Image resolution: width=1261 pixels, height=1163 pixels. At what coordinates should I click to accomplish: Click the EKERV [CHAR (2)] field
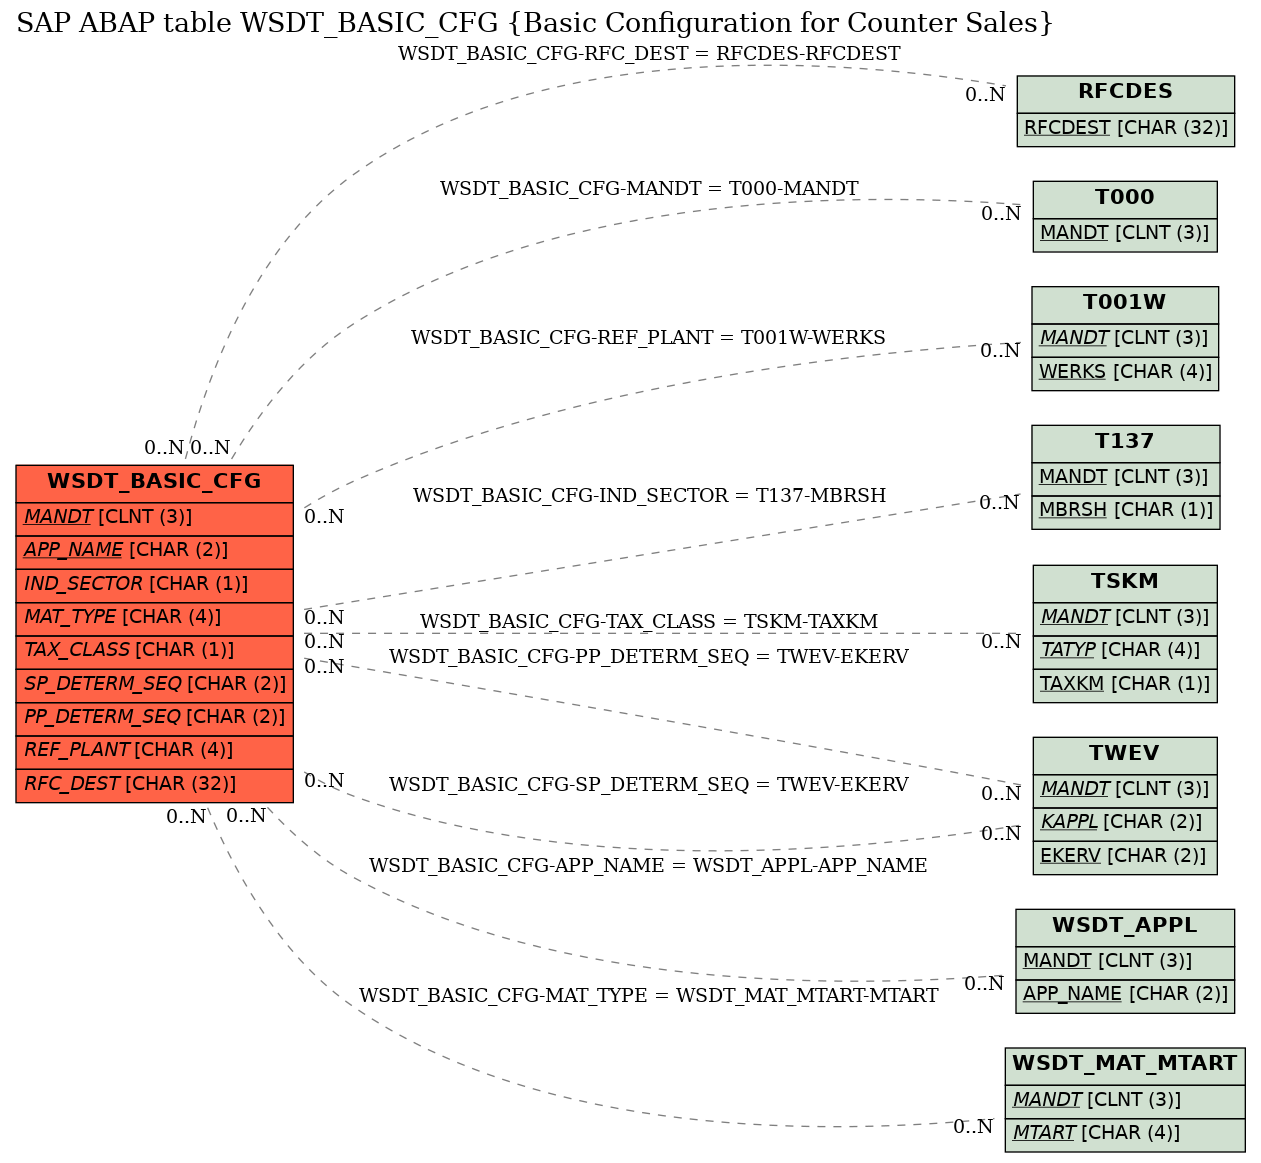pos(1125,857)
